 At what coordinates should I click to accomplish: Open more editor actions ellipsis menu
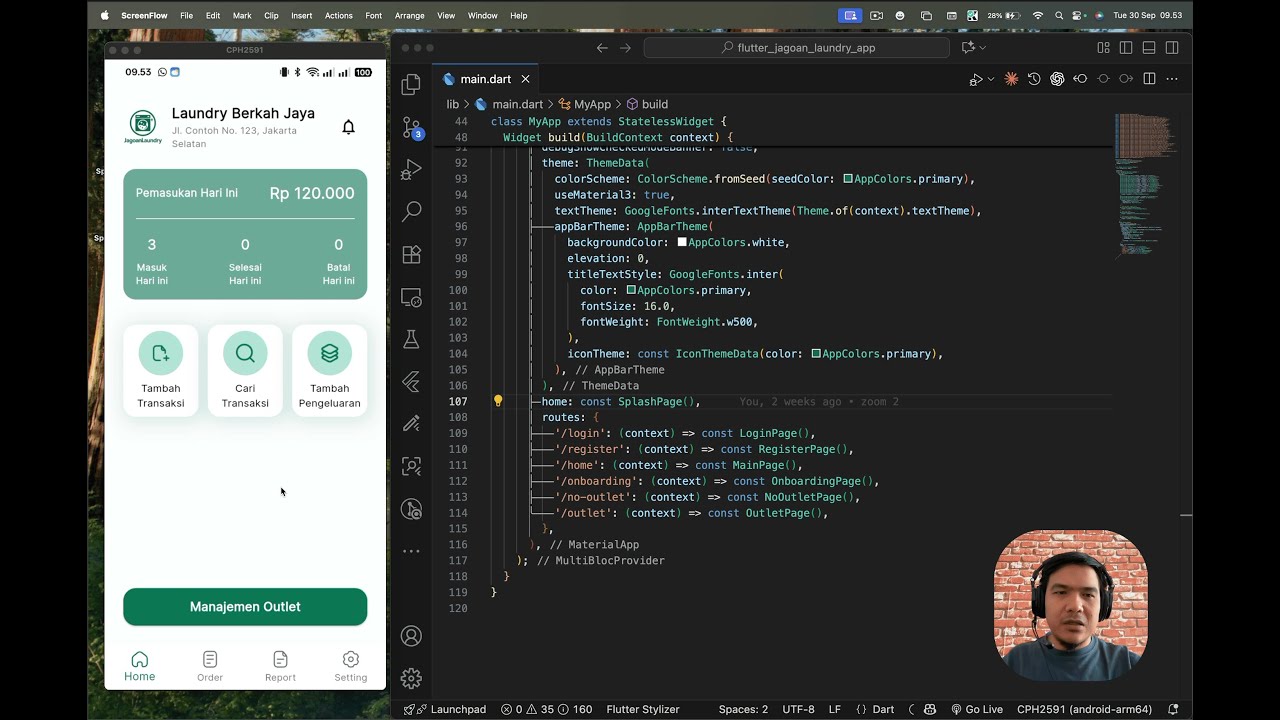pos(1172,79)
